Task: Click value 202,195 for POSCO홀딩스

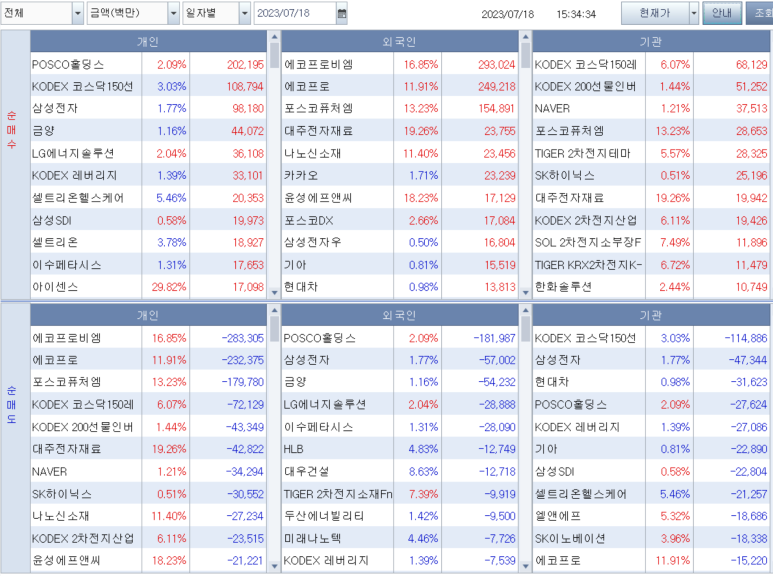Action: click(245, 65)
